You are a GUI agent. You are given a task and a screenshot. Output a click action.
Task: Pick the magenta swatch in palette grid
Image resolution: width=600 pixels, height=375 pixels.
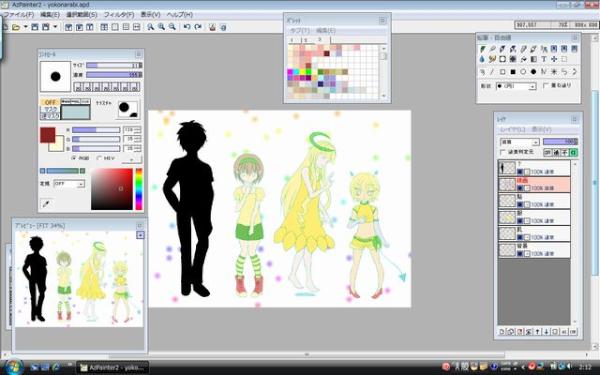tap(290, 72)
